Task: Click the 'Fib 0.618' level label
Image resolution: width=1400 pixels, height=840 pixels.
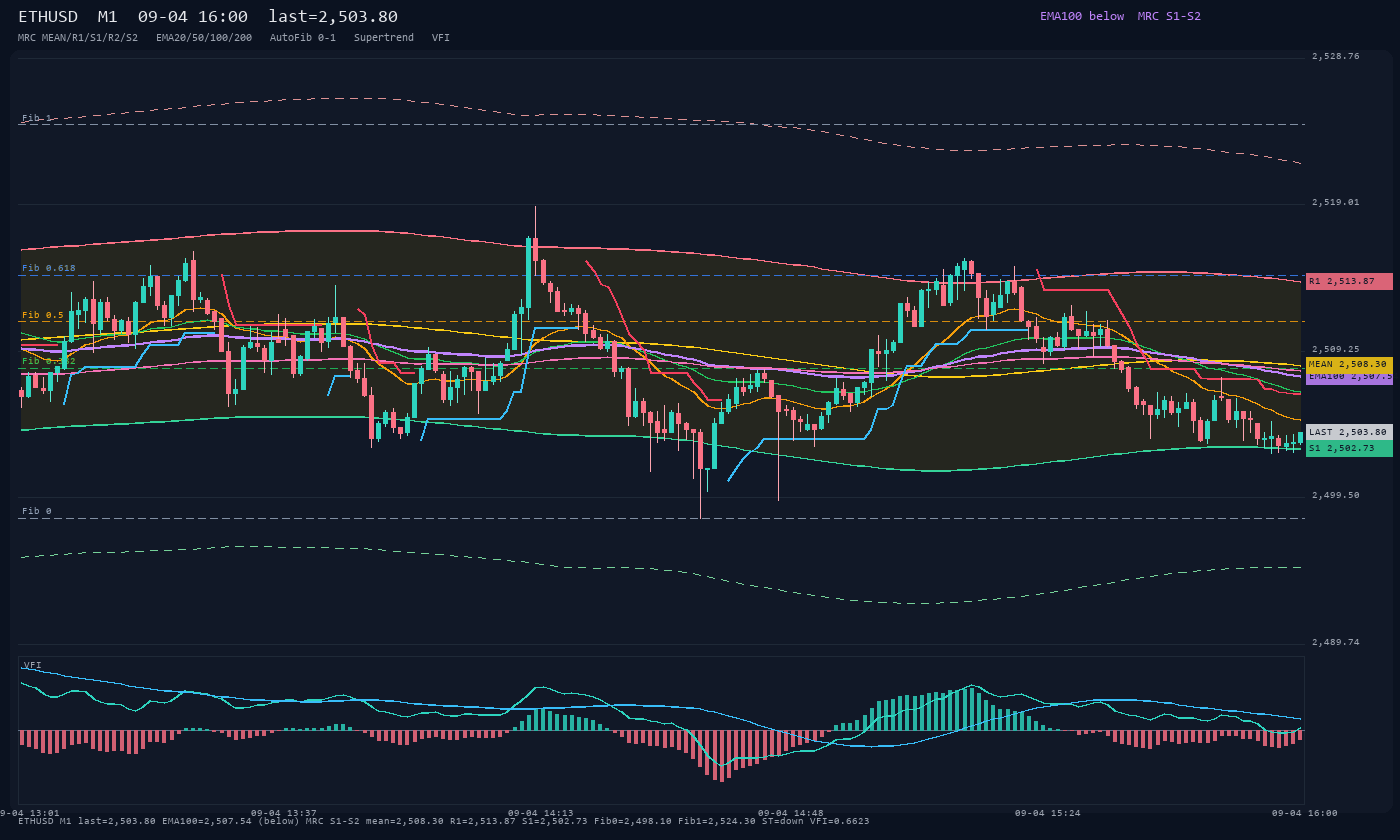Action: pos(49,268)
